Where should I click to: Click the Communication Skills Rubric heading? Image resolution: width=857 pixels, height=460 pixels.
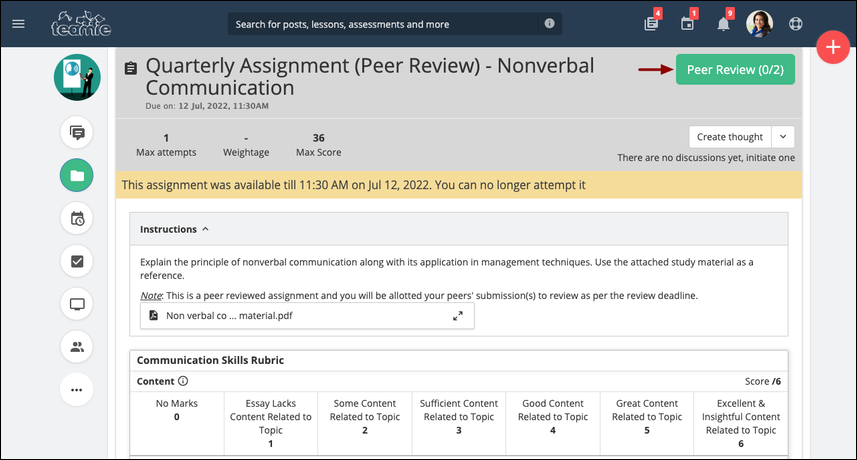[x=210, y=360]
